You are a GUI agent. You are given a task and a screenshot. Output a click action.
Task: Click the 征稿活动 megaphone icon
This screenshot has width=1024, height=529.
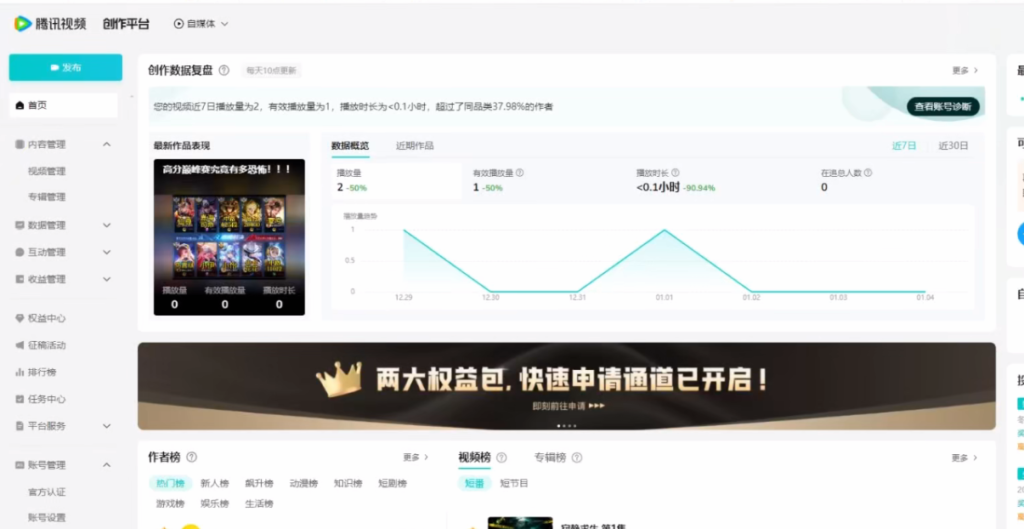(20, 345)
